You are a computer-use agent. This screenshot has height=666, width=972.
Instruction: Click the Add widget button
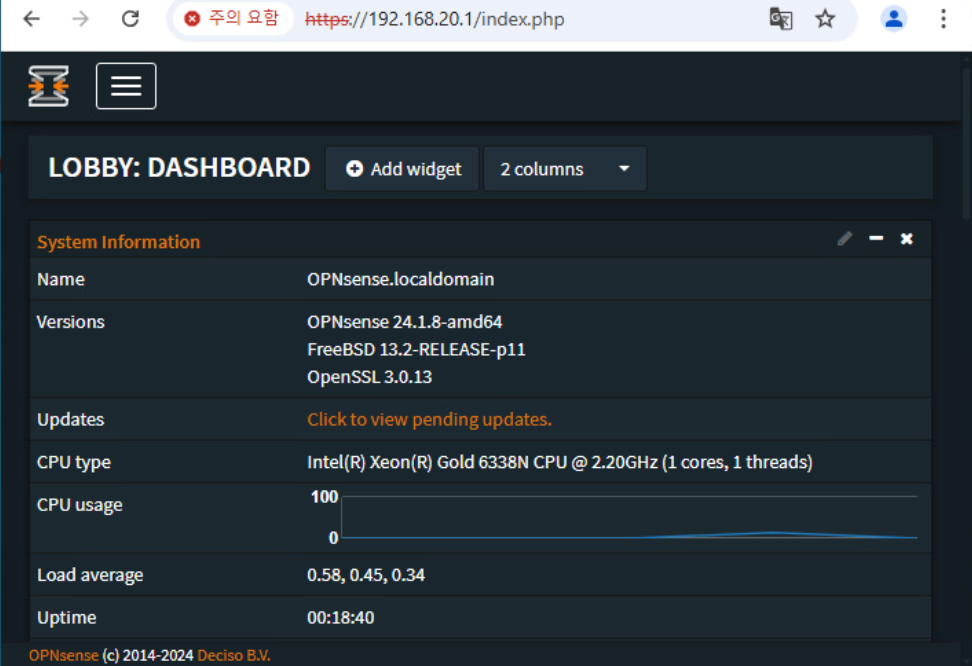pos(402,169)
